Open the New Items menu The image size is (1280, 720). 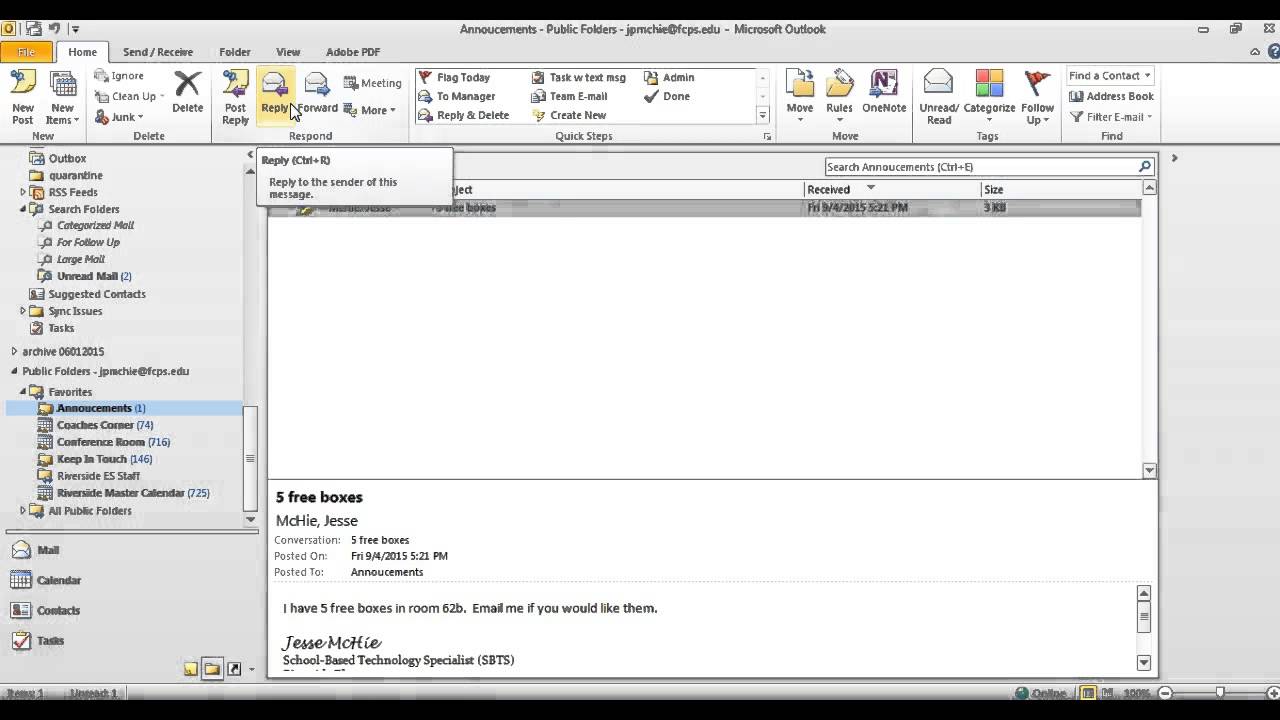pyautogui.click(x=62, y=97)
